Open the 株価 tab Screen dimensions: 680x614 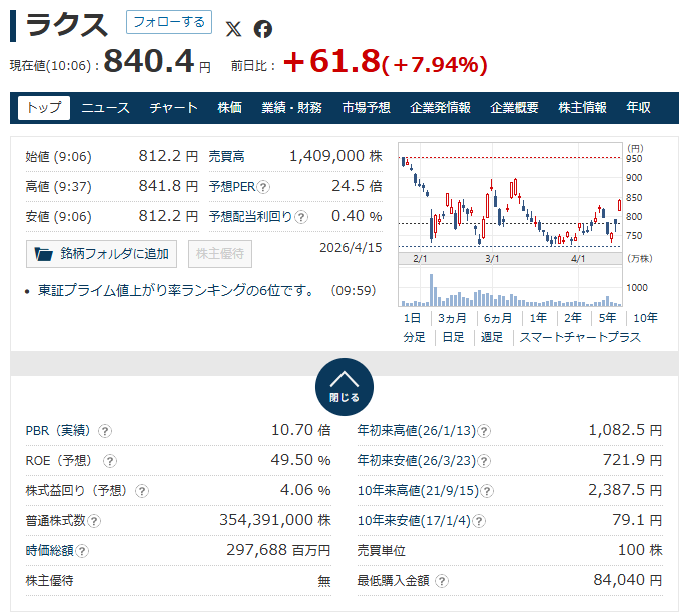pyautogui.click(x=229, y=108)
